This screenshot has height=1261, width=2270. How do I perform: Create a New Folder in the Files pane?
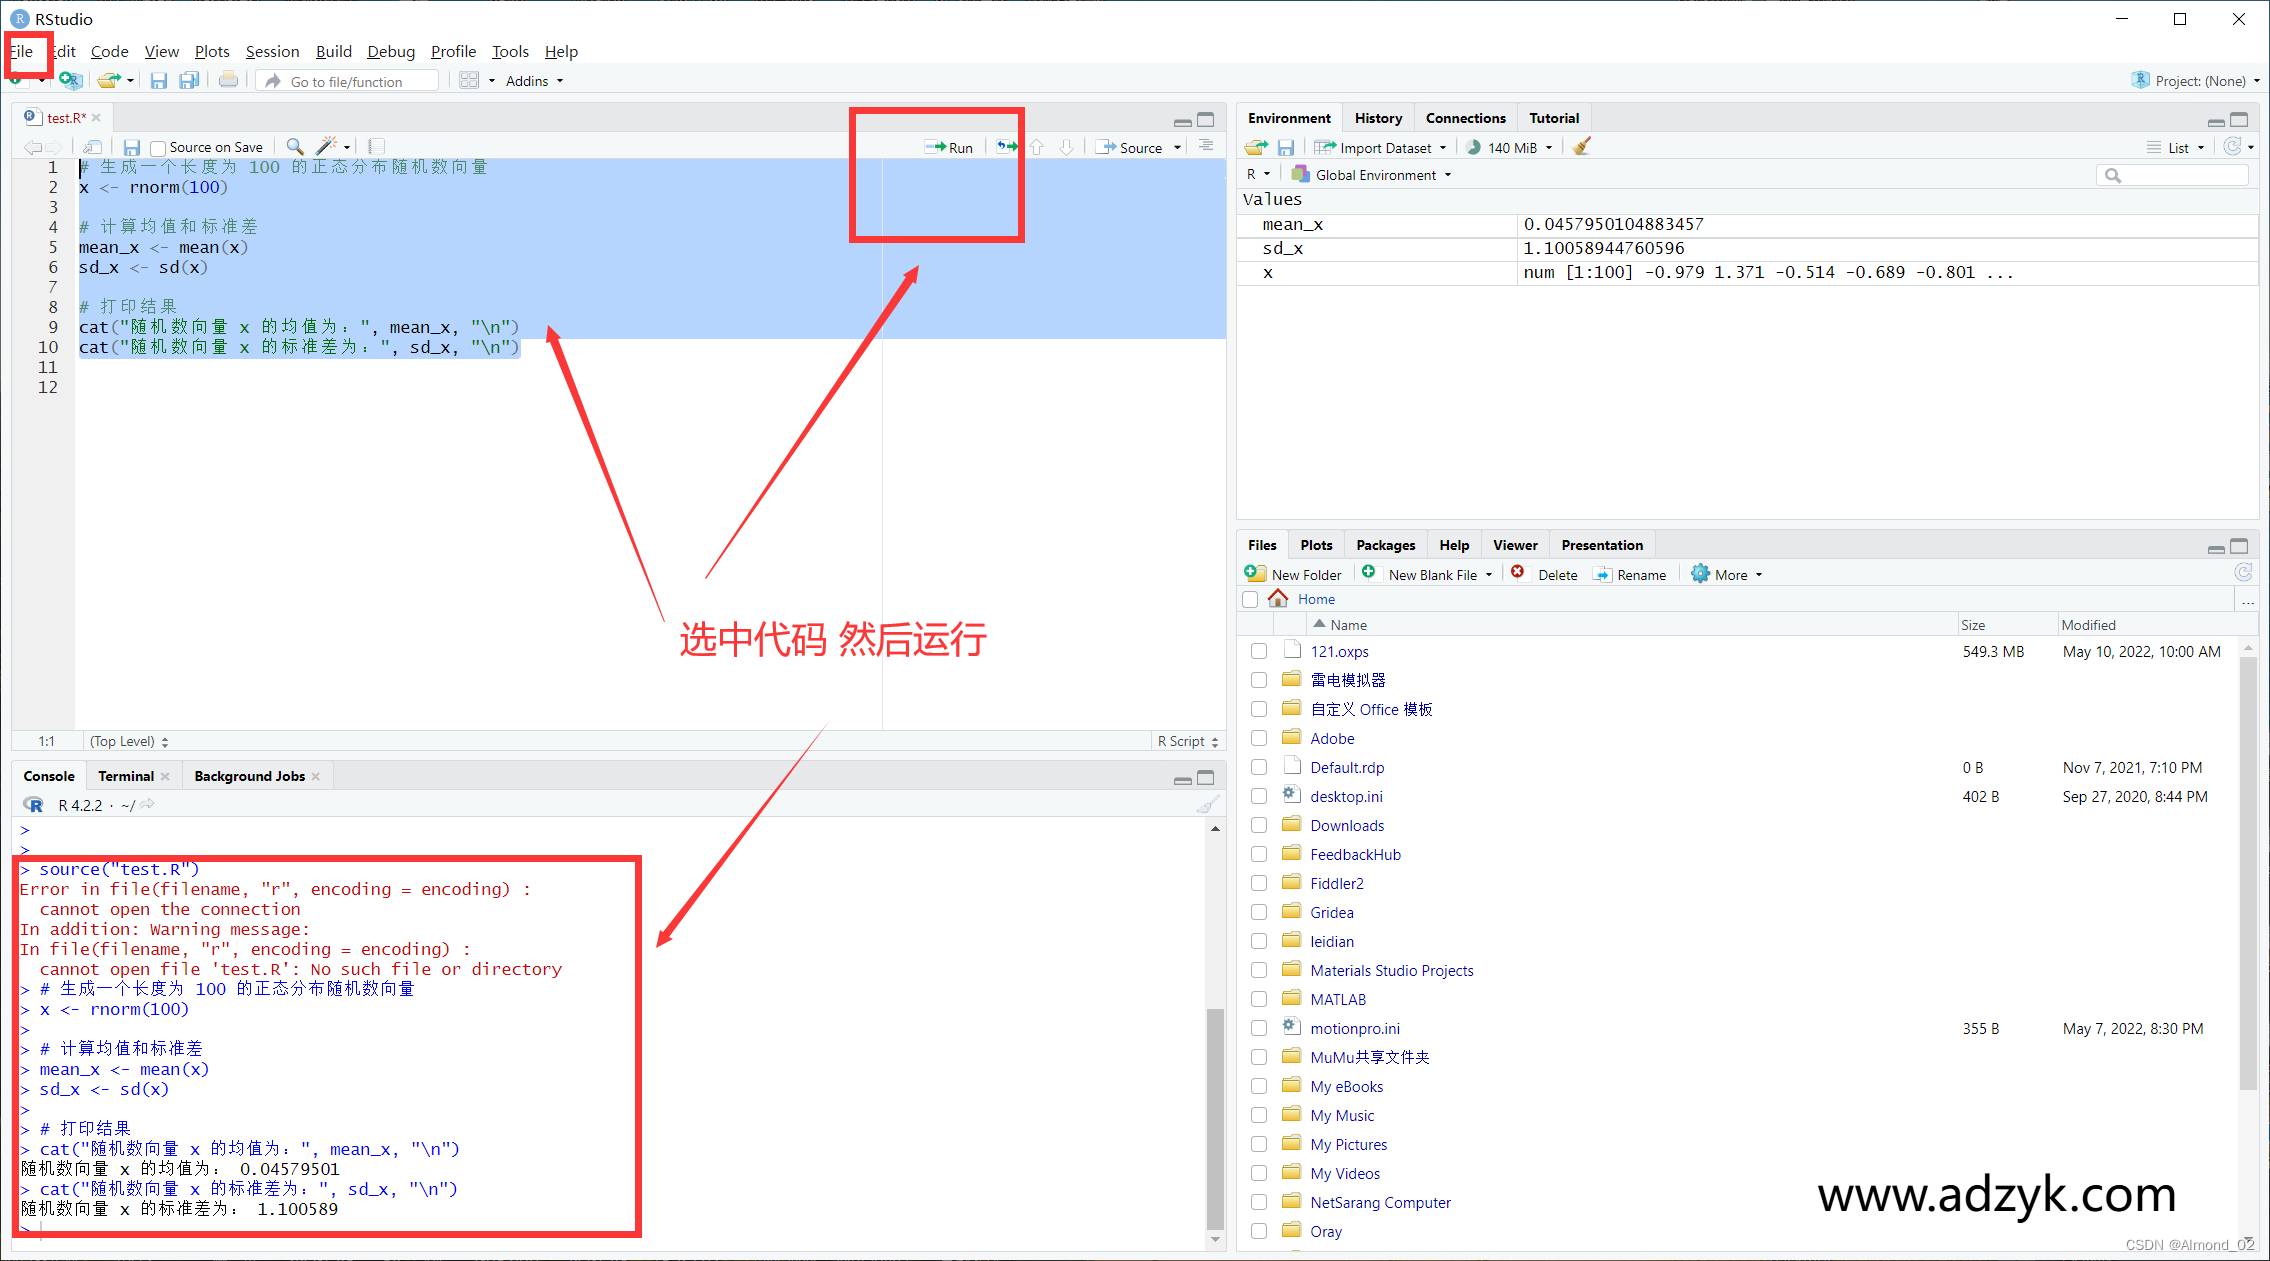tap(1293, 574)
